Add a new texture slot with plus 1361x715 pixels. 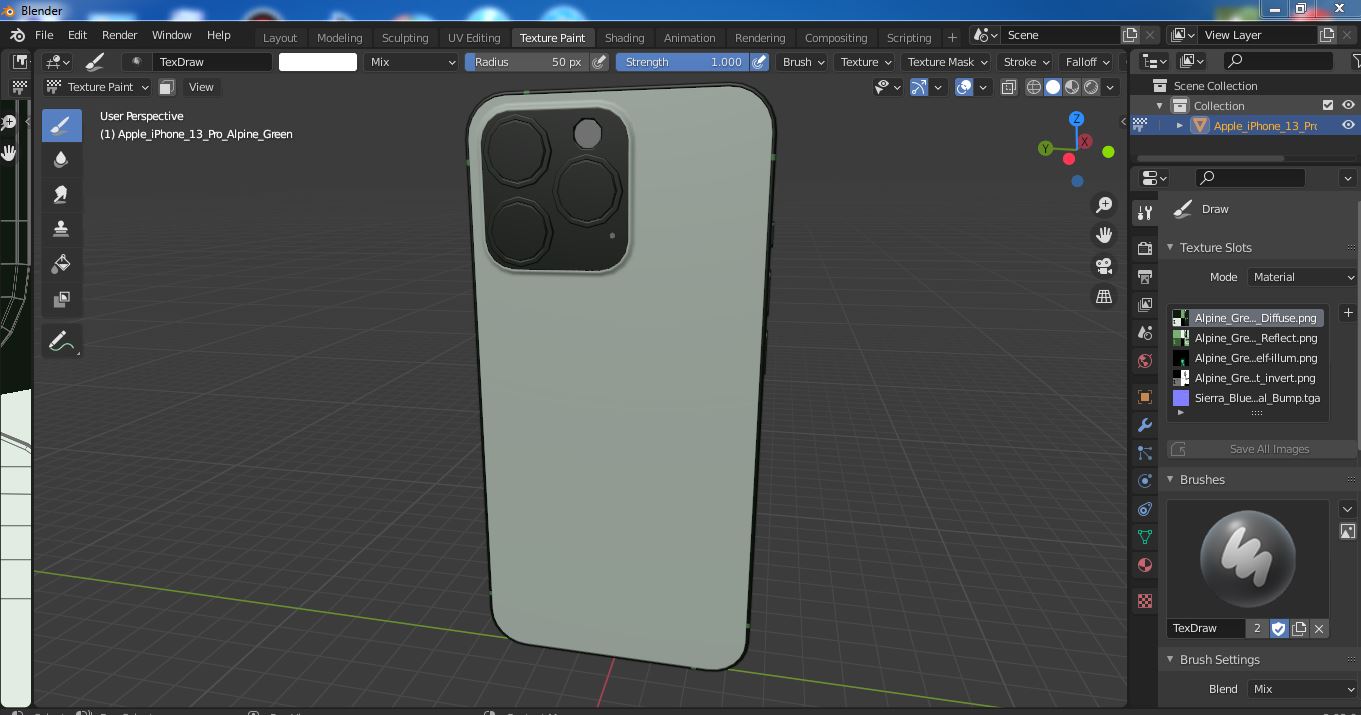click(x=1348, y=313)
